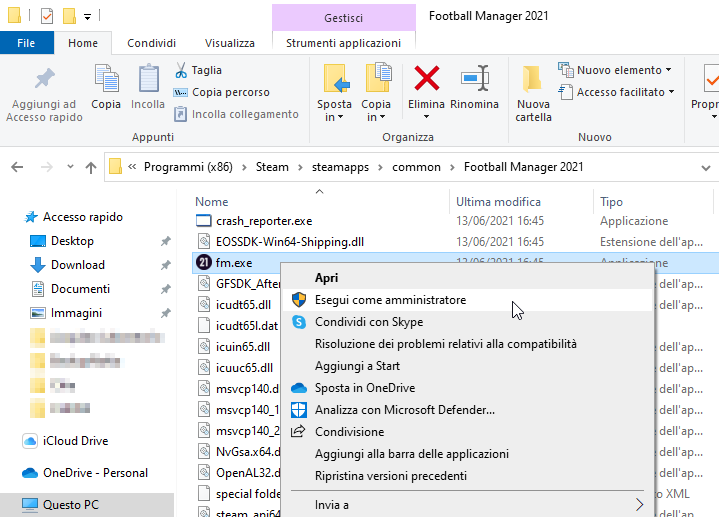Open the Nuovo elemento dropdown

(615, 70)
